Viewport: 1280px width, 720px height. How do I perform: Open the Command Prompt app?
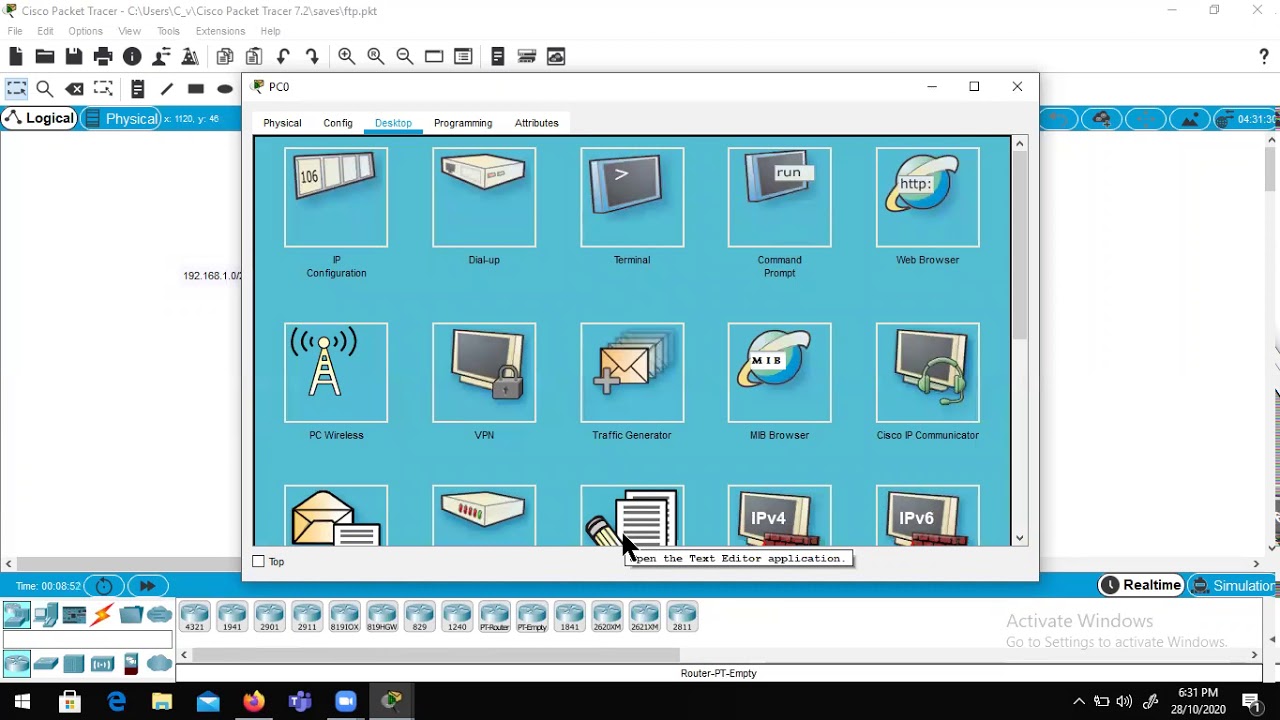click(x=780, y=197)
